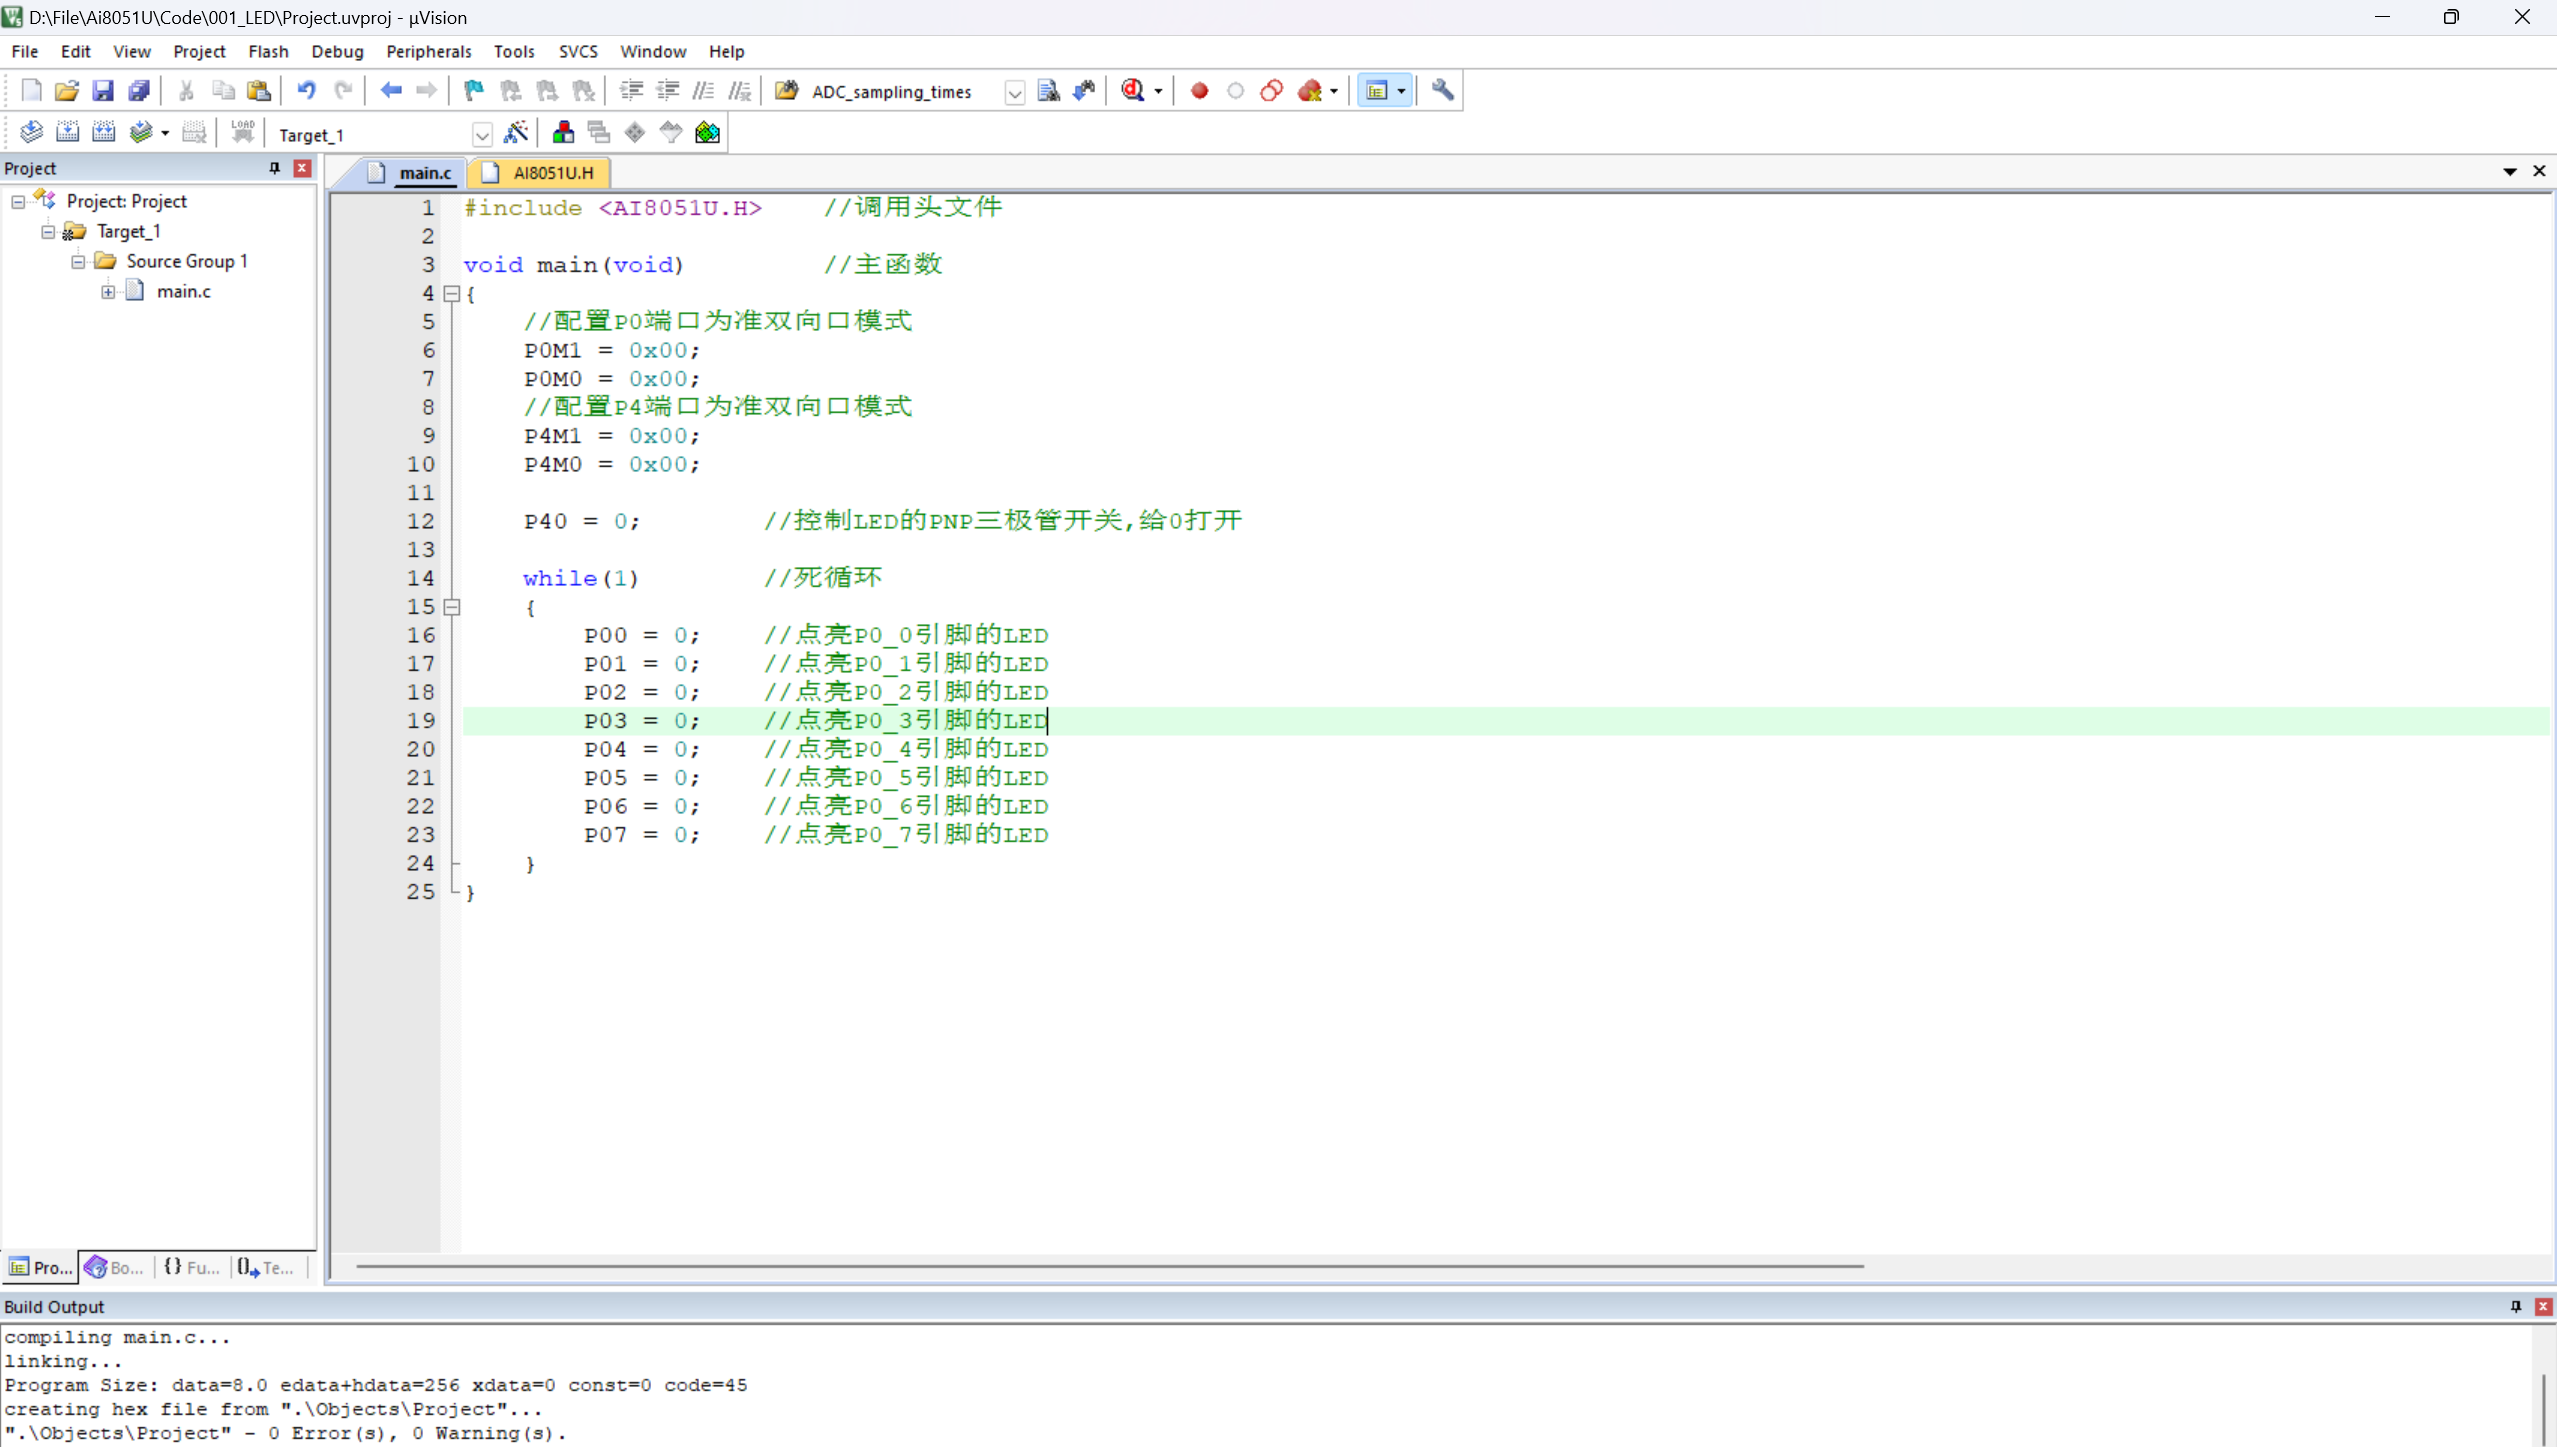
Task: Insert a breakpoint with red dot icon
Action: coord(1200,91)
